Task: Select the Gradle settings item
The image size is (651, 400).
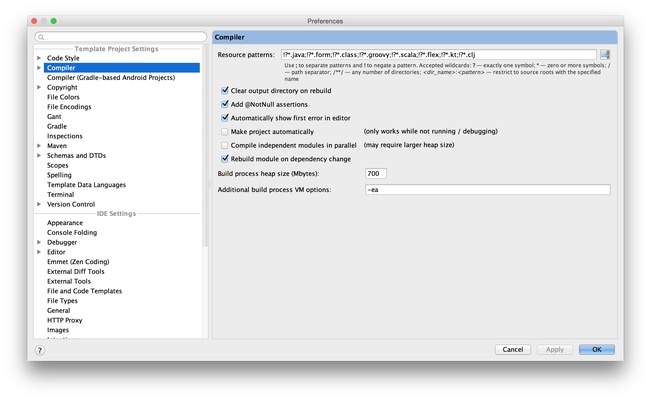Action: (x=57, y=126)
